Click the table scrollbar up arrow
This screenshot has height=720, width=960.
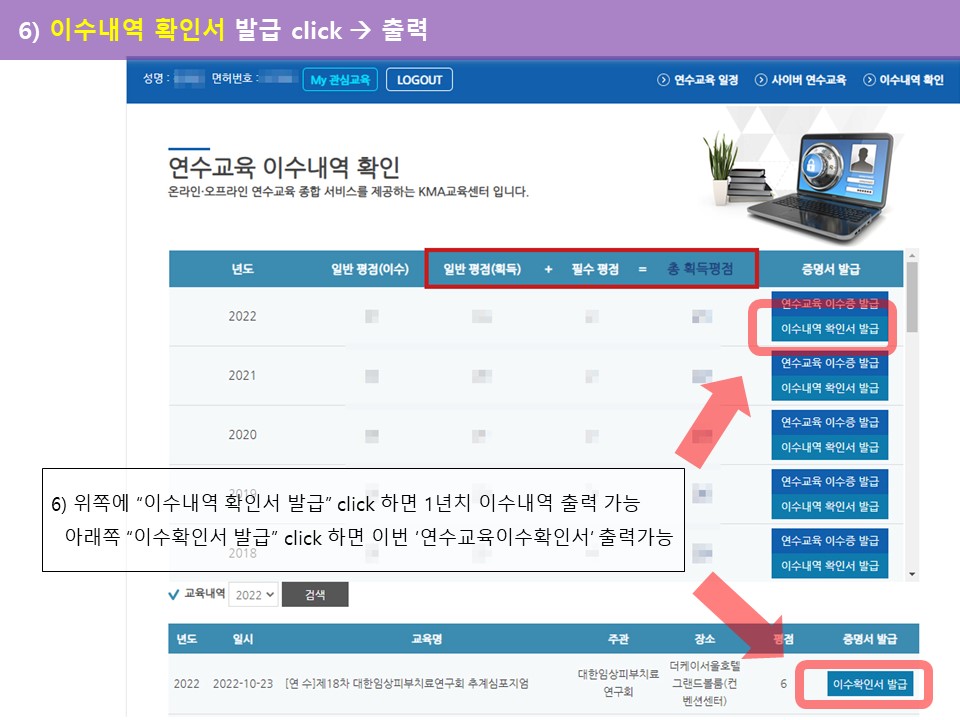(x=911, y=256)
